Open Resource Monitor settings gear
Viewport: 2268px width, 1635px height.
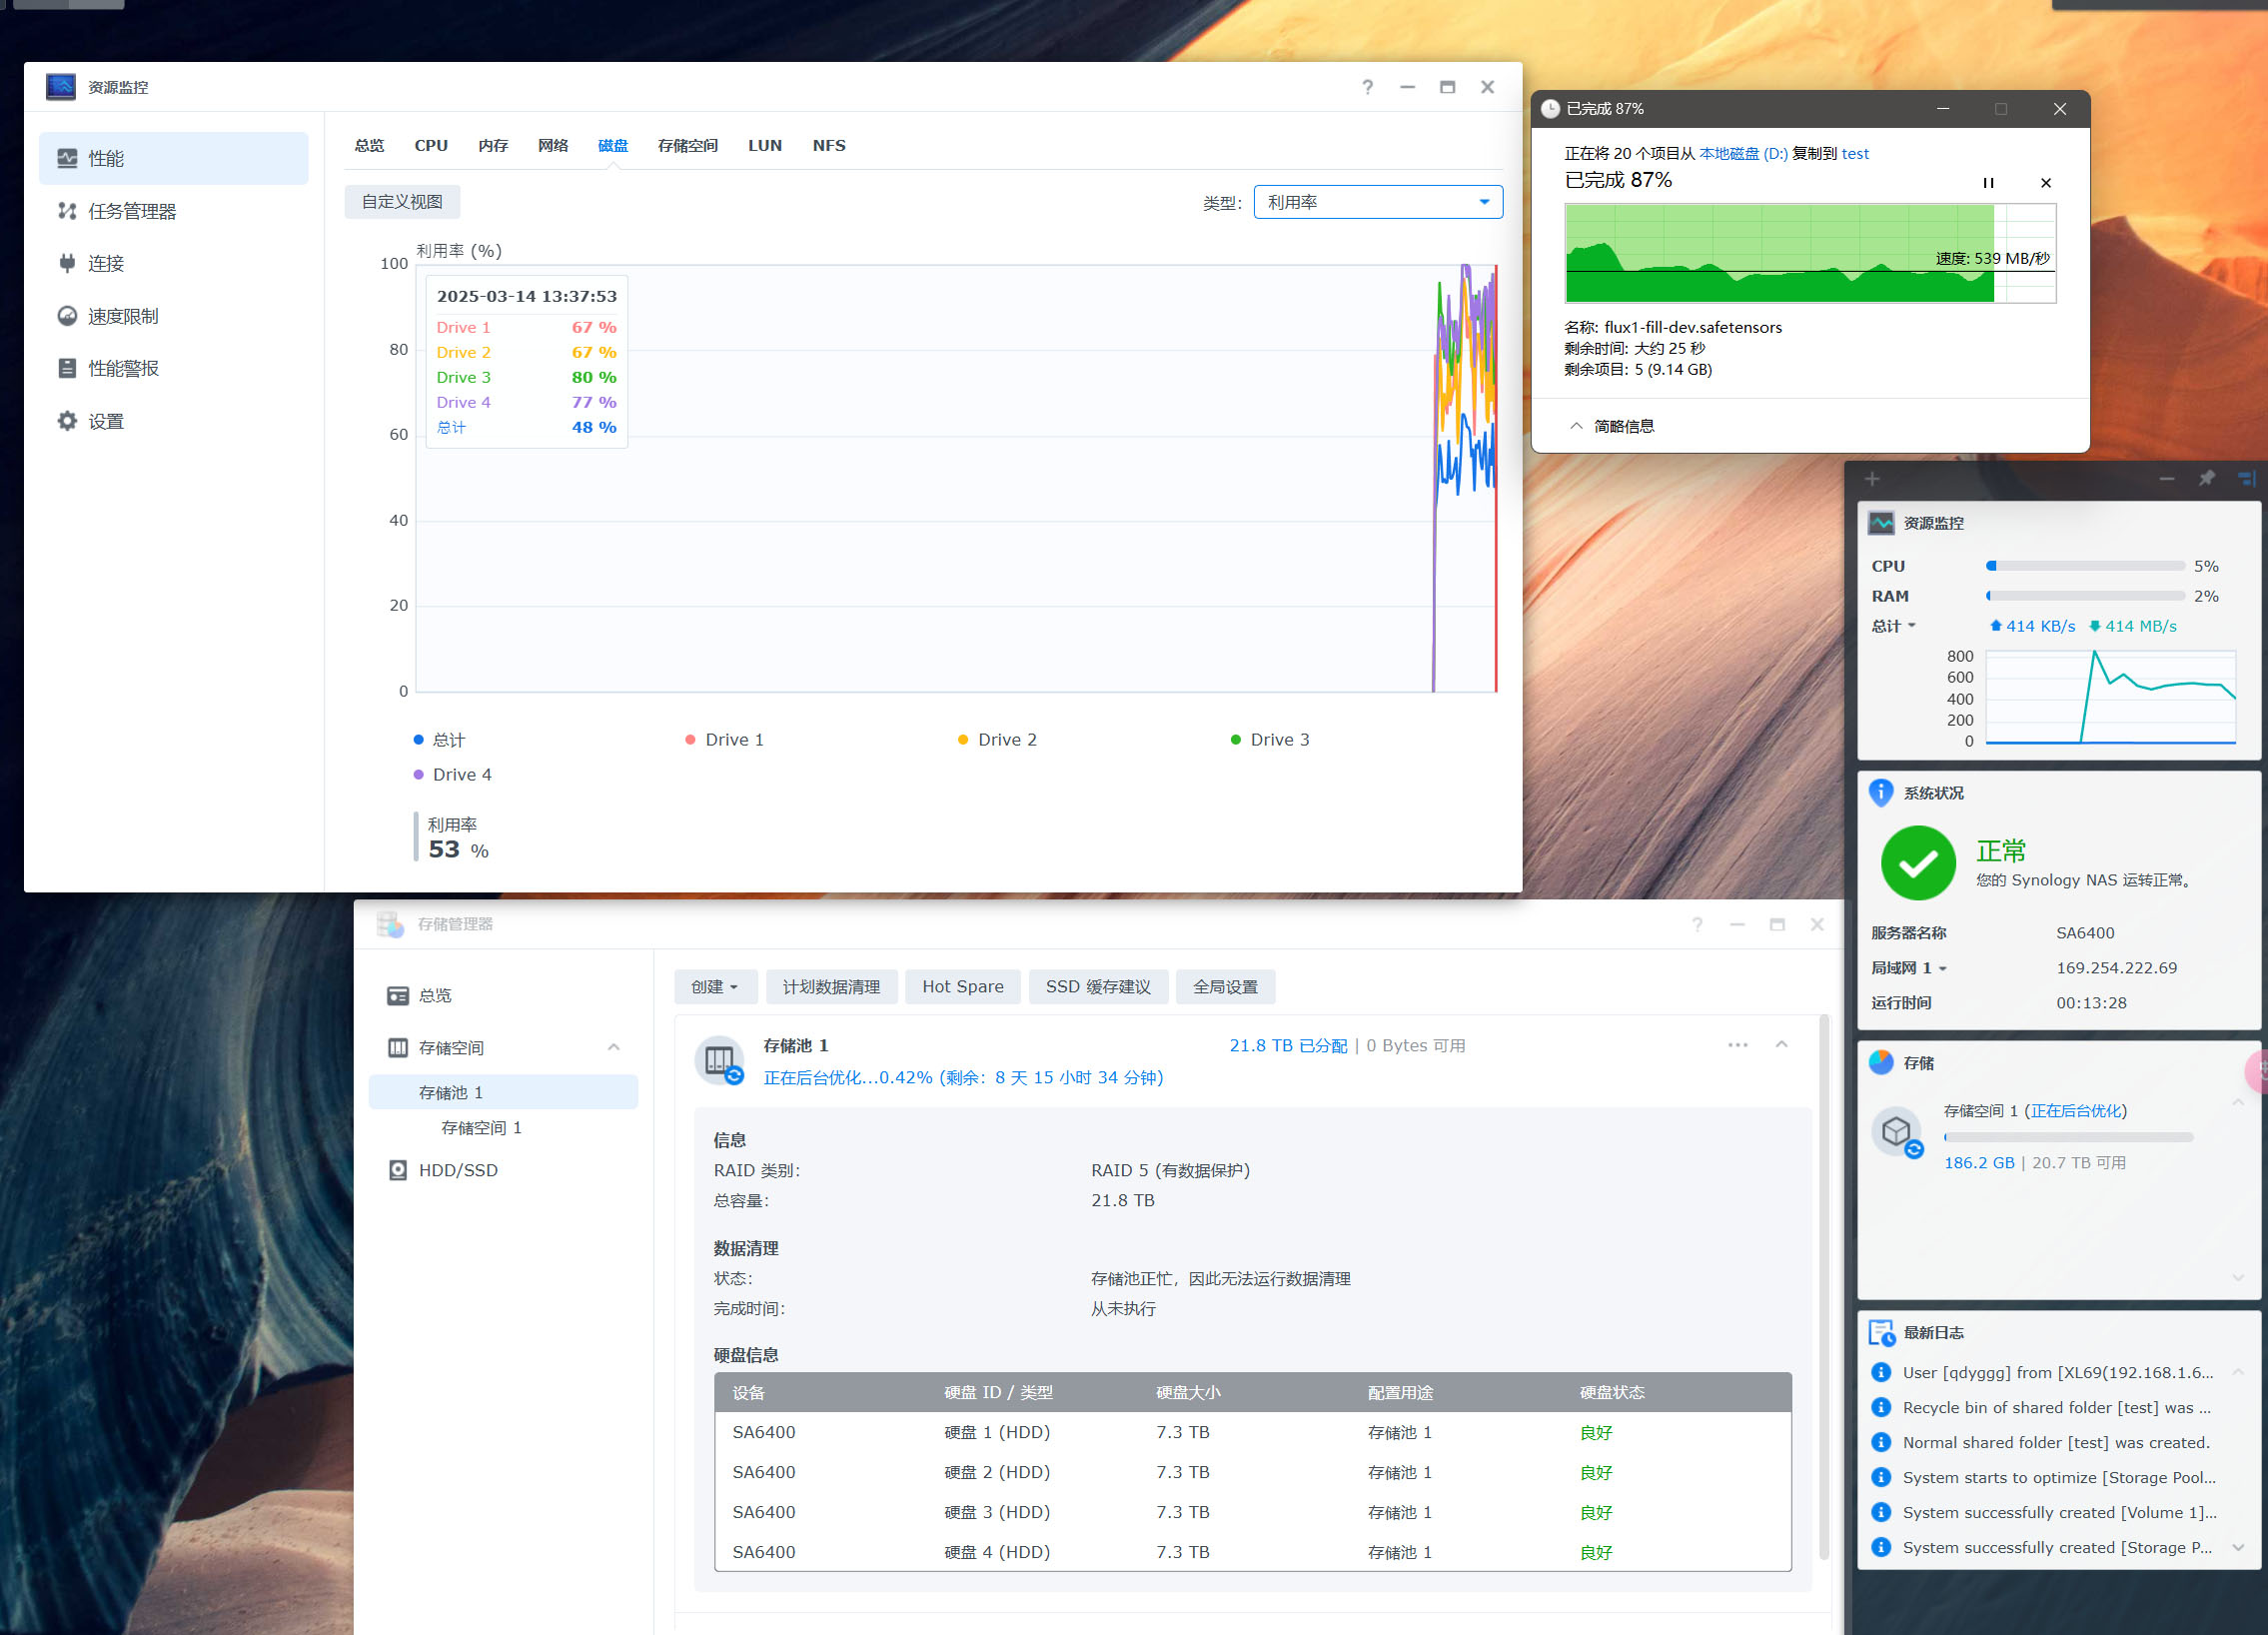(x=67, y=421)
